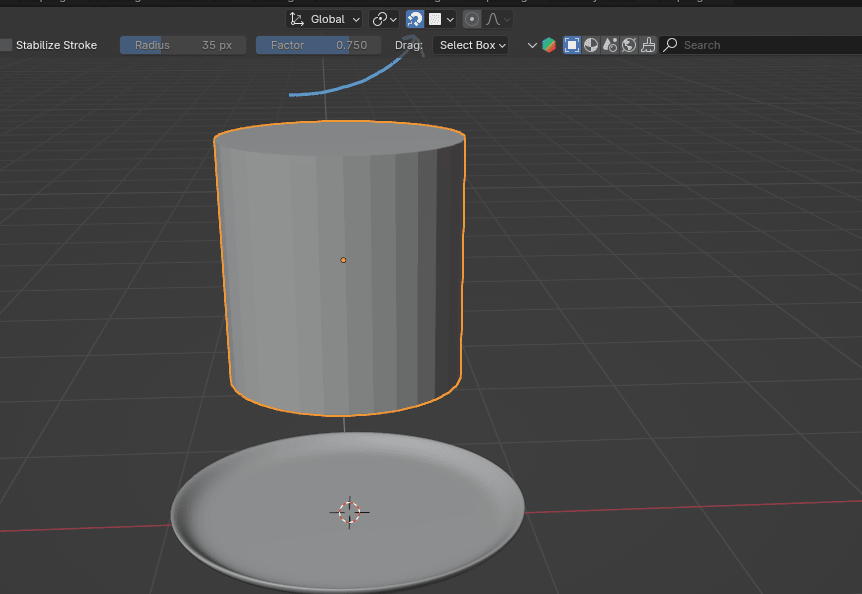Click the icon immediately left of search field
The height and width of the screenshot is (594, 862).
[648, 45]
